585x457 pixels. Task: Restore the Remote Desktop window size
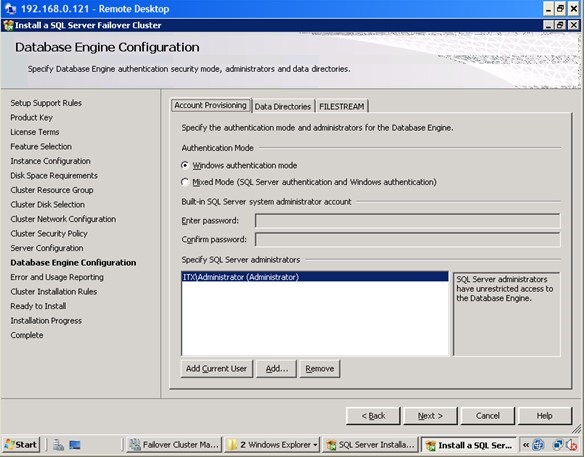point(560,9)
